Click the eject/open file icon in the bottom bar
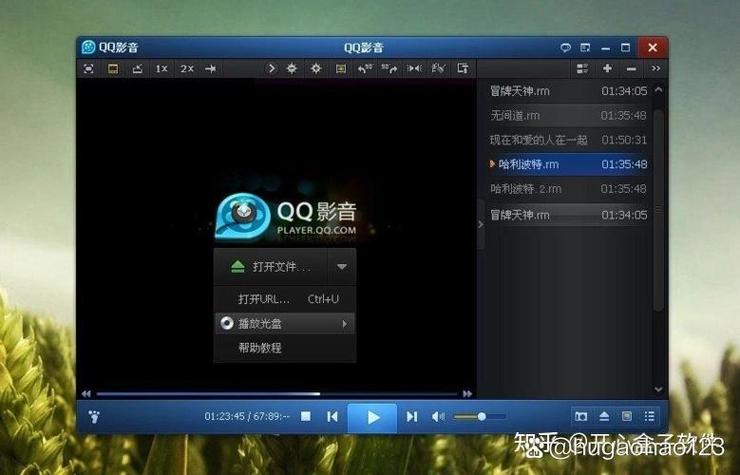 pos(604,416)
